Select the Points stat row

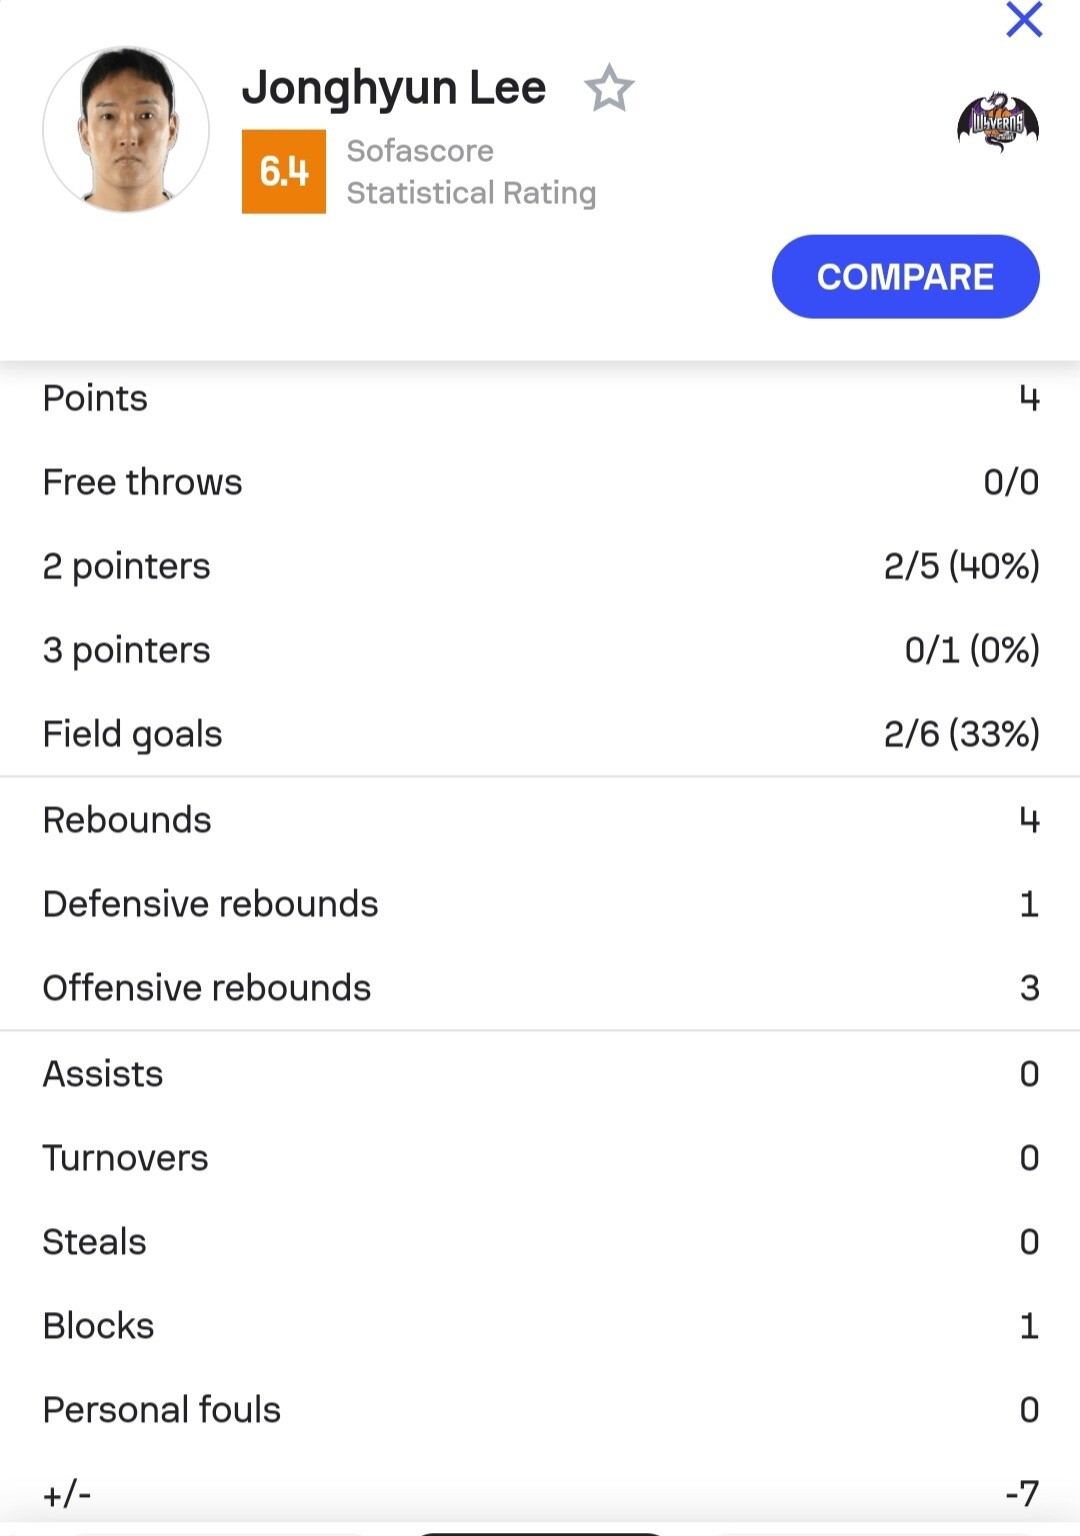tap(540, 398)
